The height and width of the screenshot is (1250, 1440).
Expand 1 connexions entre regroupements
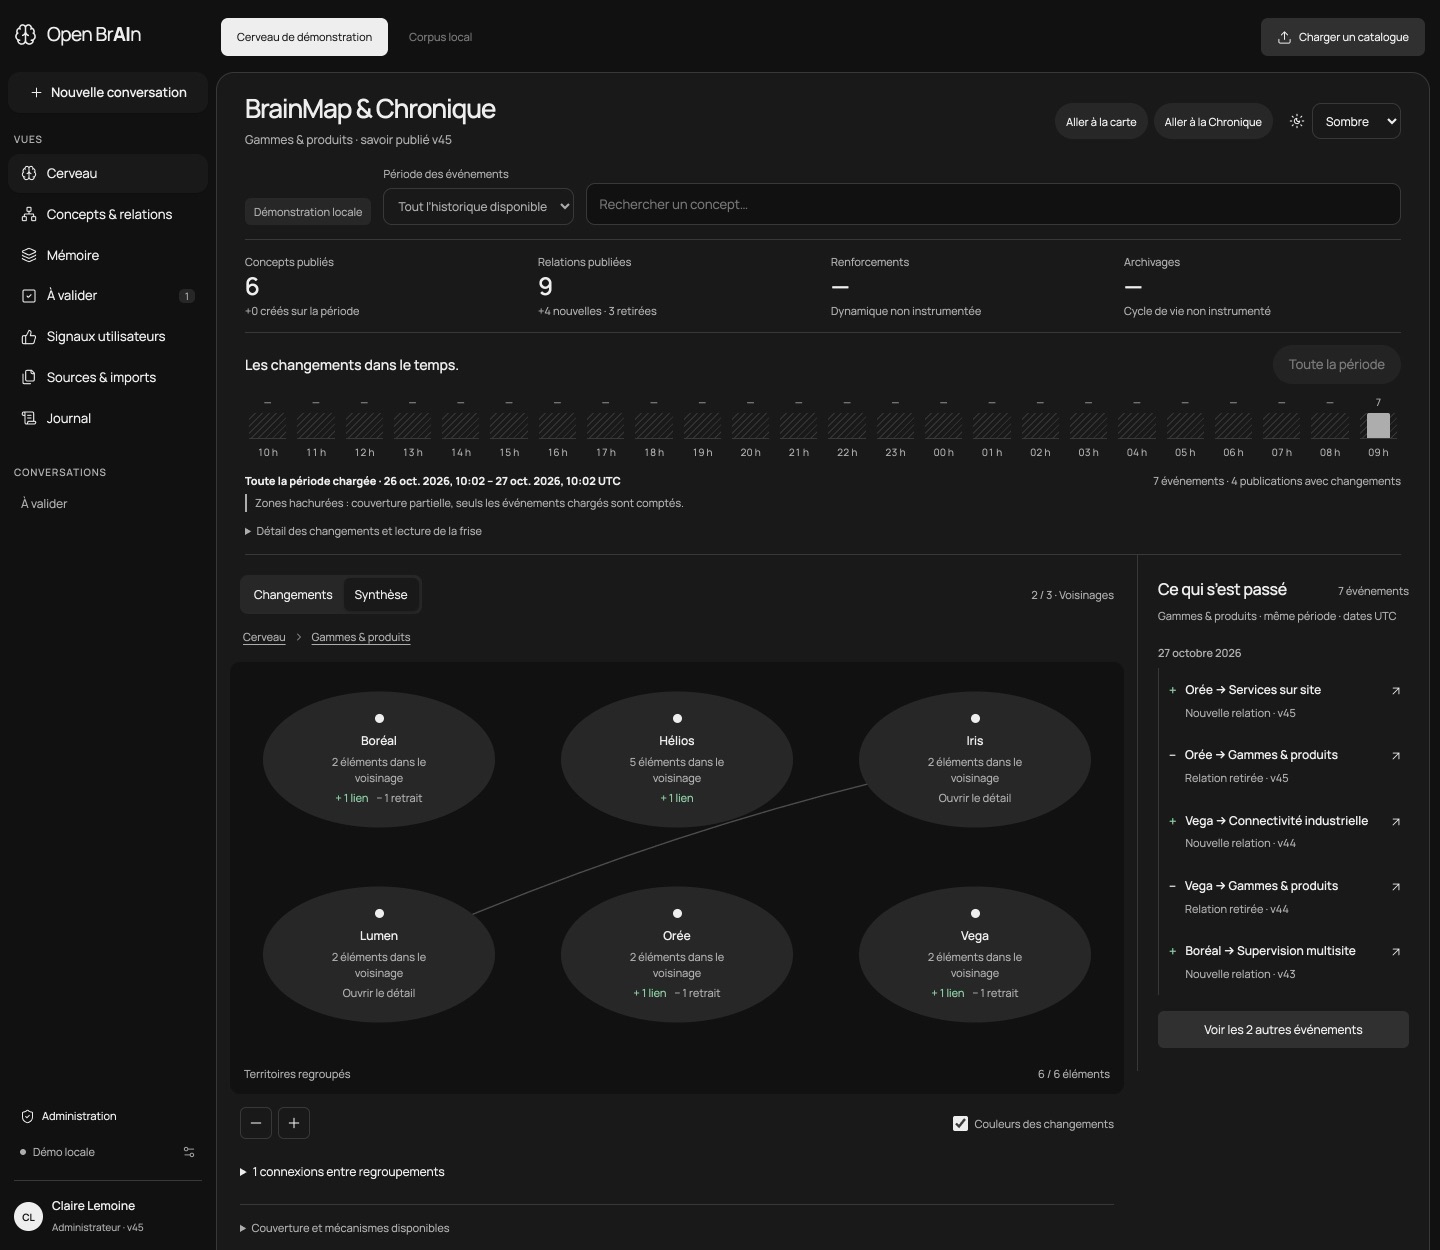click(x=342, y=1172)
